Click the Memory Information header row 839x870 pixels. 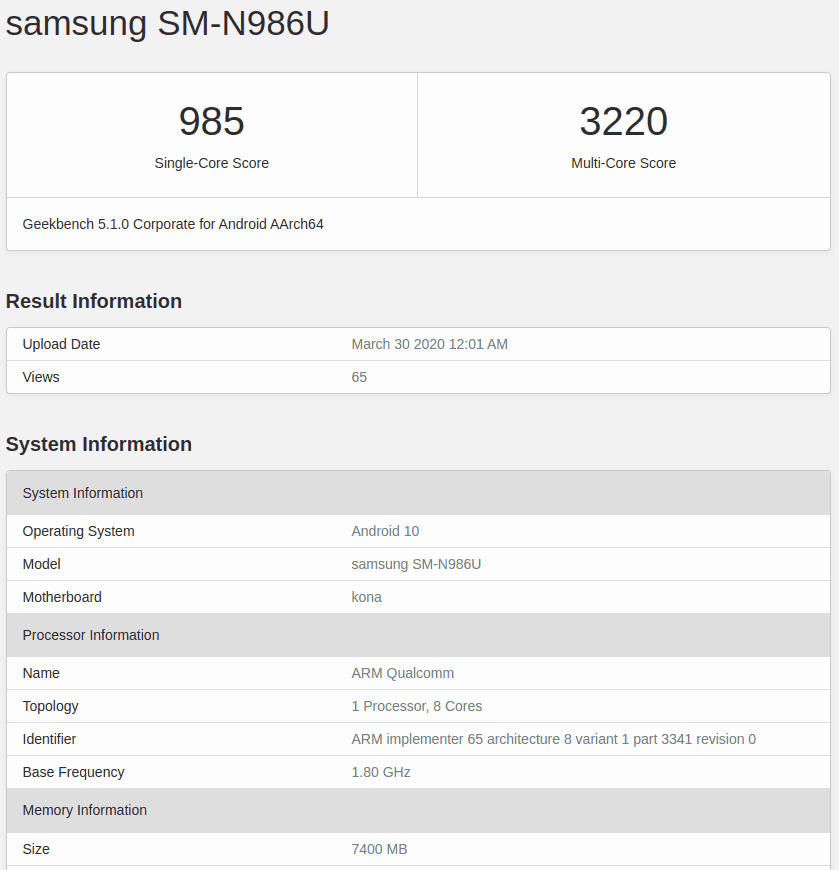84,810
